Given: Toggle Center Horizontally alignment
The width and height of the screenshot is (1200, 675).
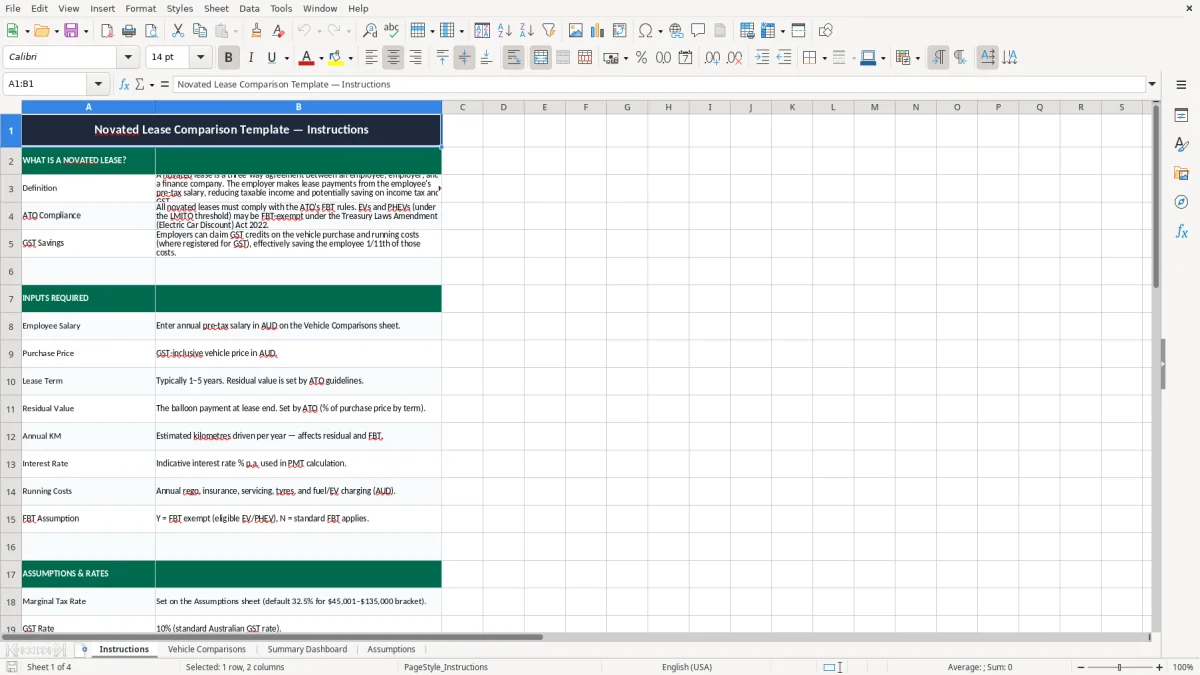Looking at the screenshot, I should pyautogui.click(x=393, y=58).
